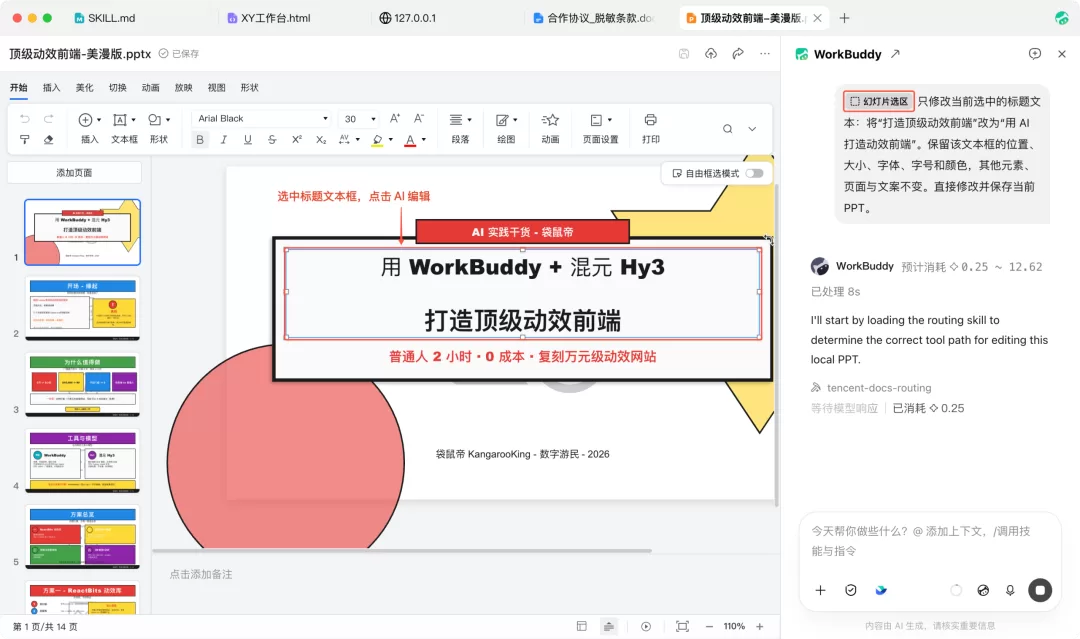1080x639 pixels.
Task: Switch to the 切换 ribbon tab
Action: point(118,87)
